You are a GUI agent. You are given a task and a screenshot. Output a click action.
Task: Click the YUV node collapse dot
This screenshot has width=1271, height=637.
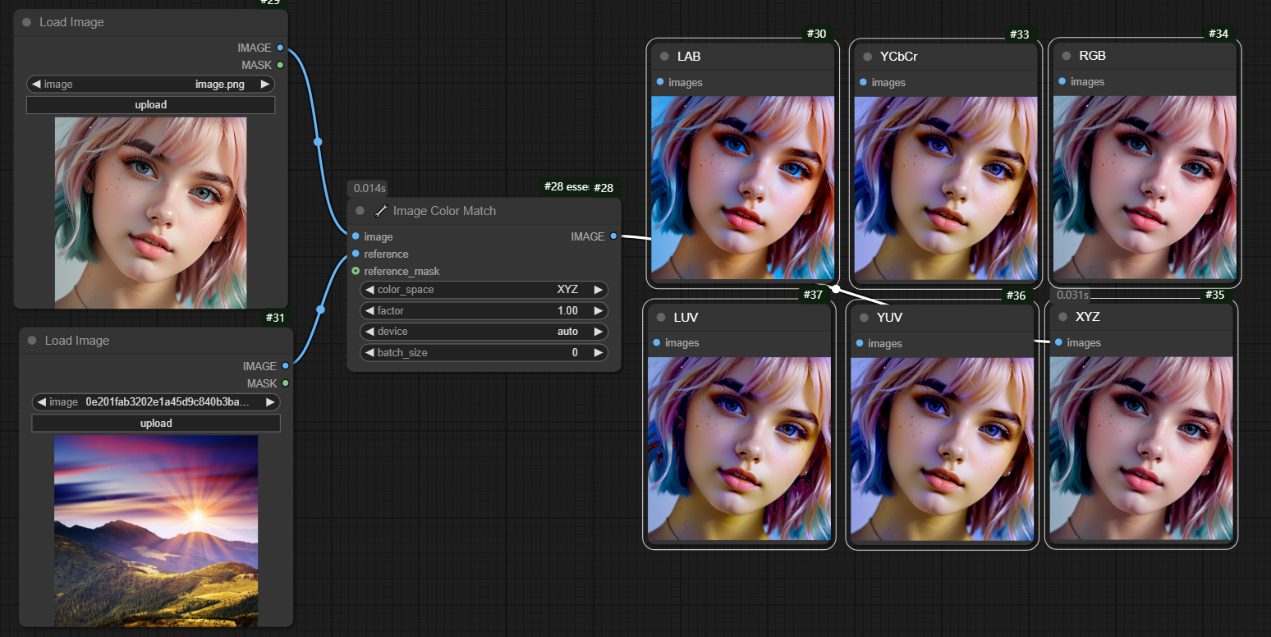(x=862, y=318)
